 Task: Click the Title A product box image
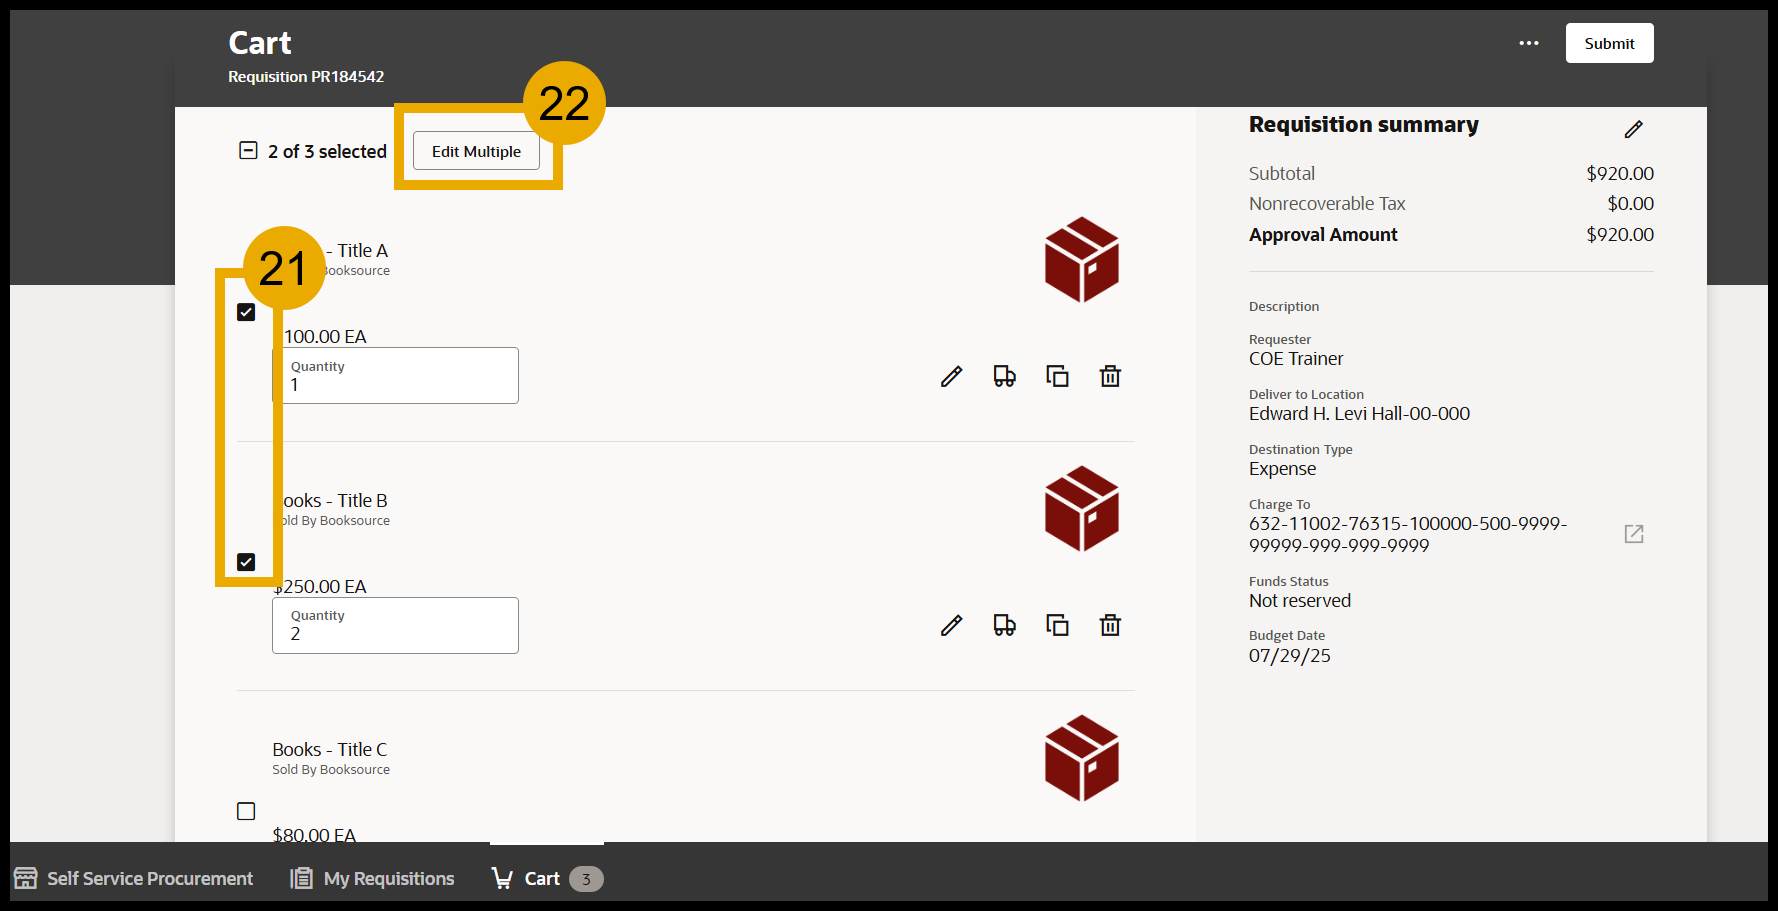[1081, 260]
